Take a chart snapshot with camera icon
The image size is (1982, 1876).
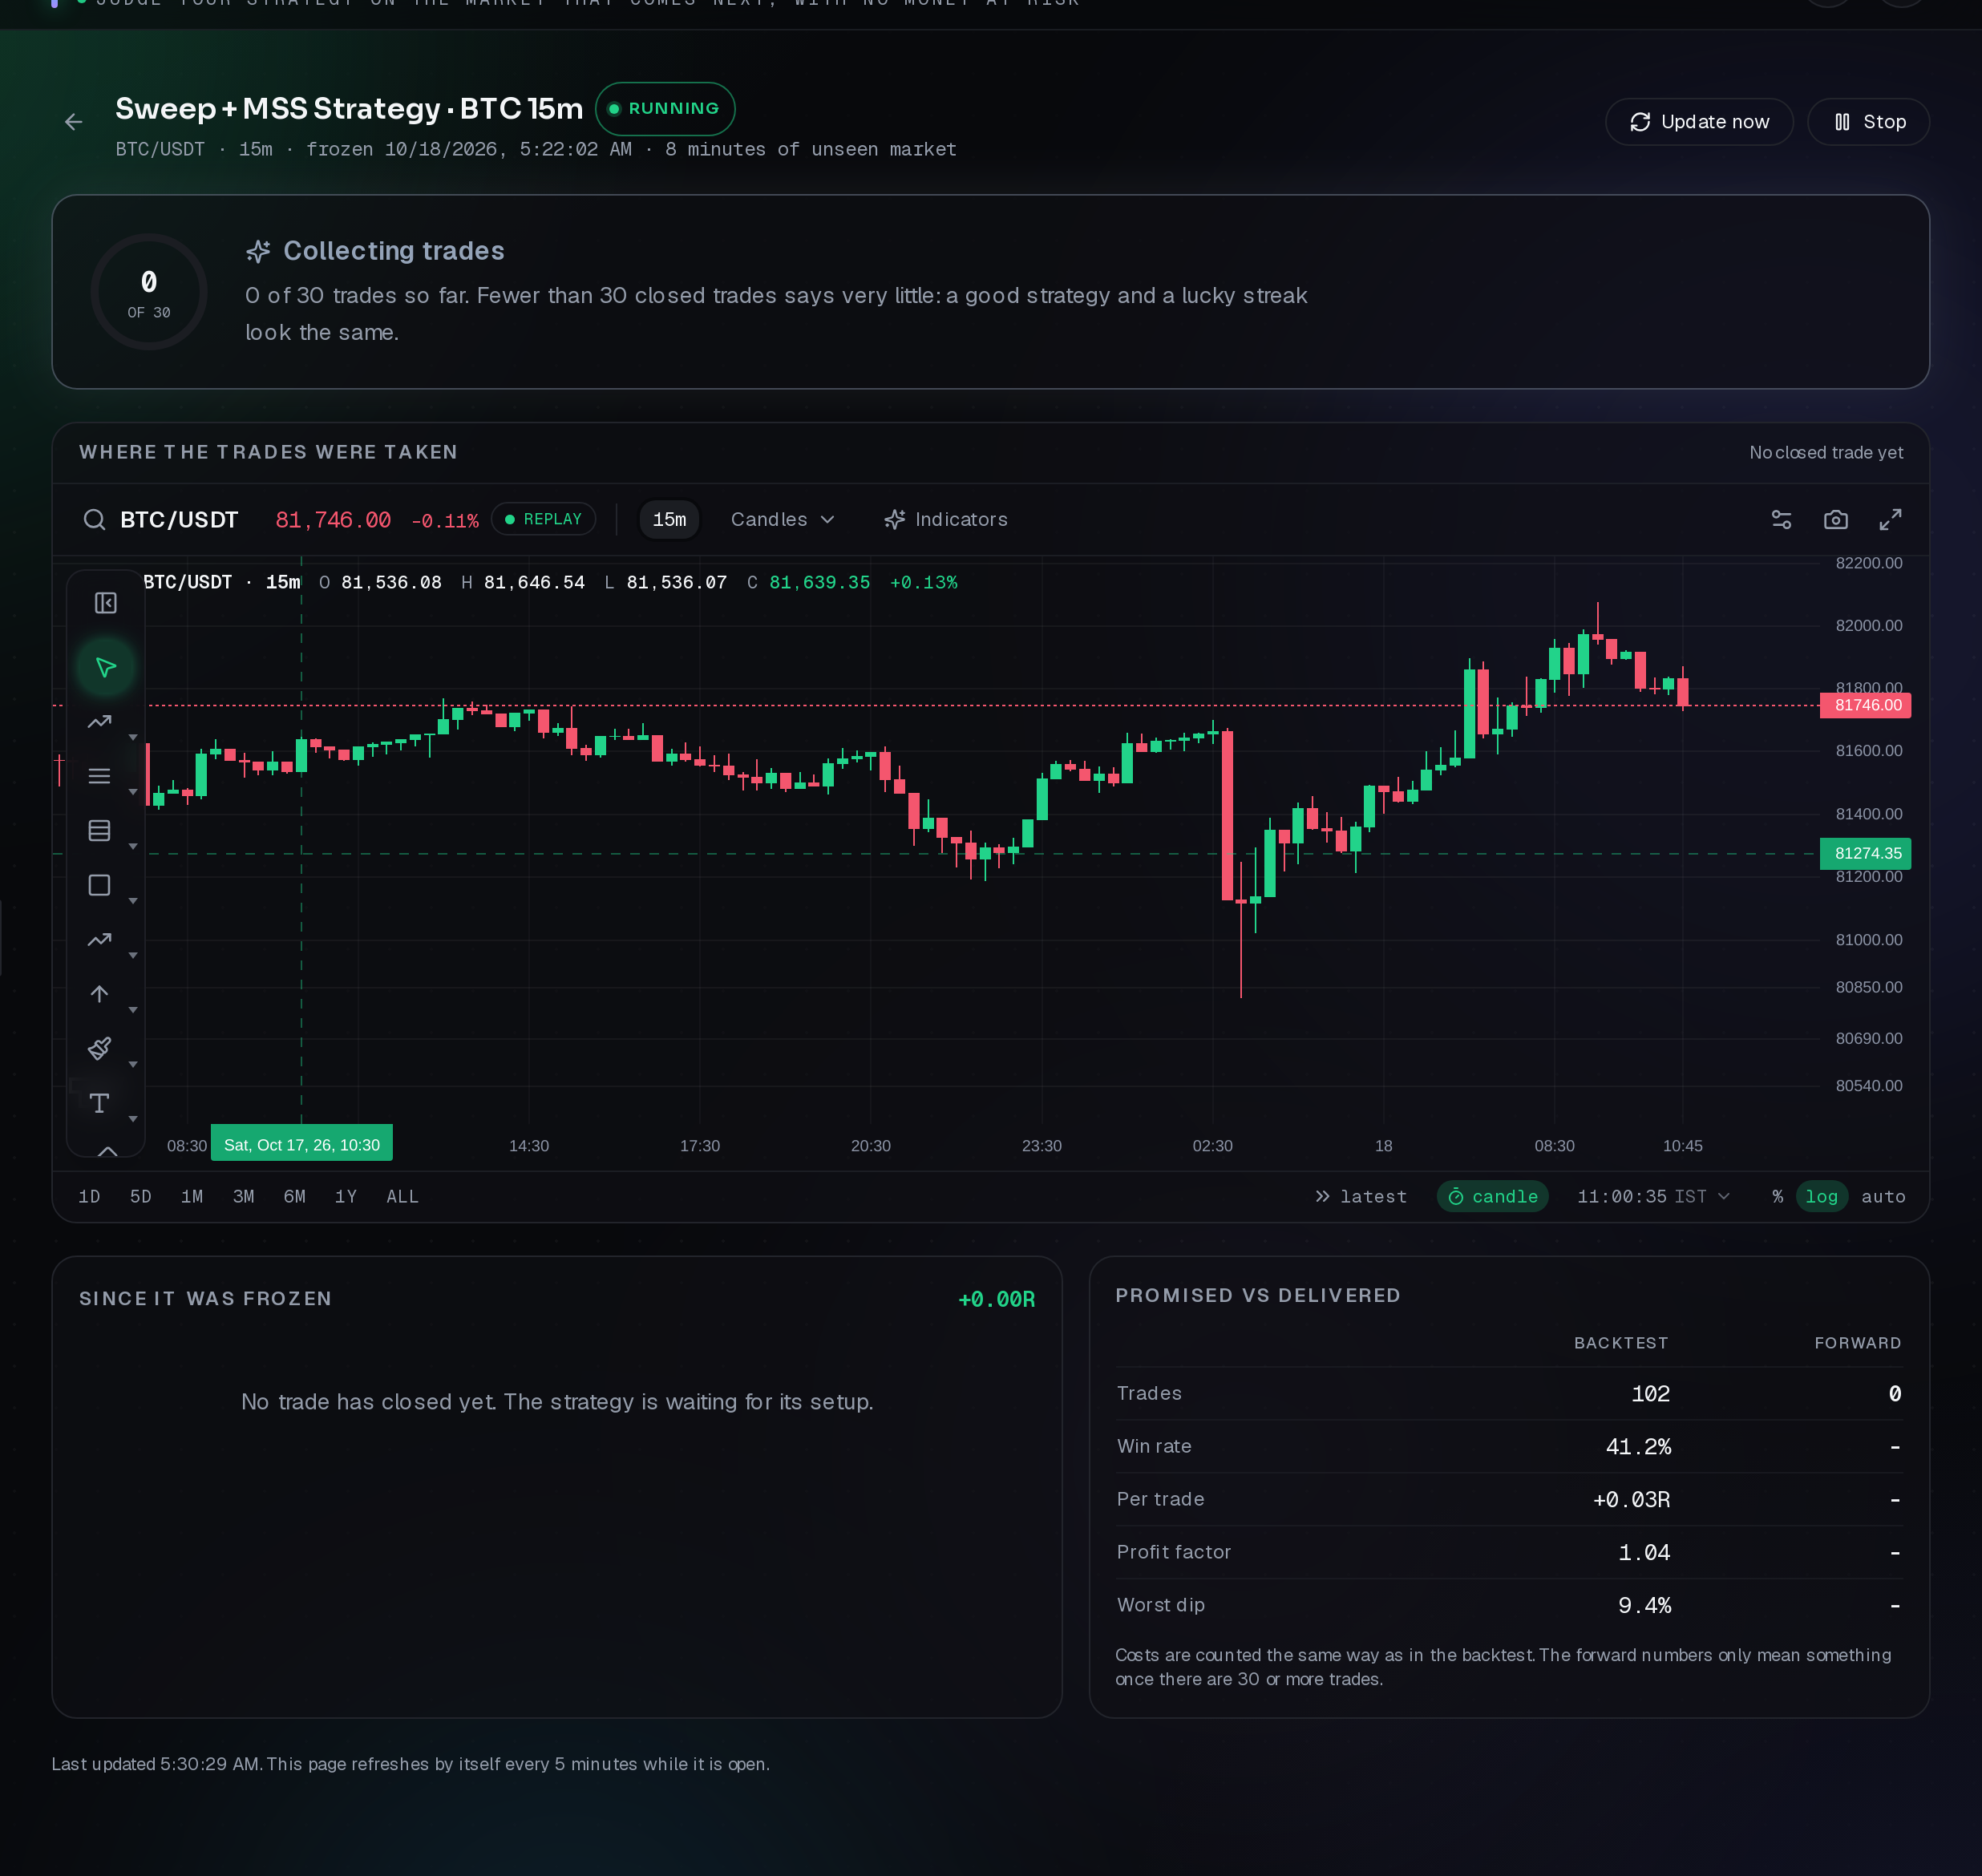click(1835, 519)
